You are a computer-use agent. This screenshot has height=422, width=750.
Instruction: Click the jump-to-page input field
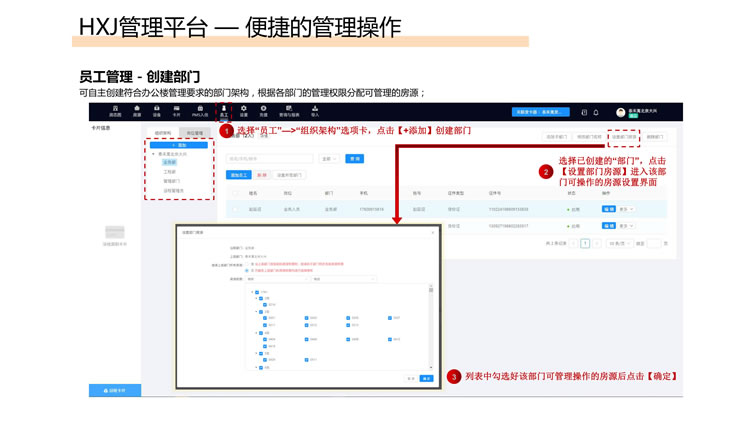pyautogui.click(x=654, y=244)
